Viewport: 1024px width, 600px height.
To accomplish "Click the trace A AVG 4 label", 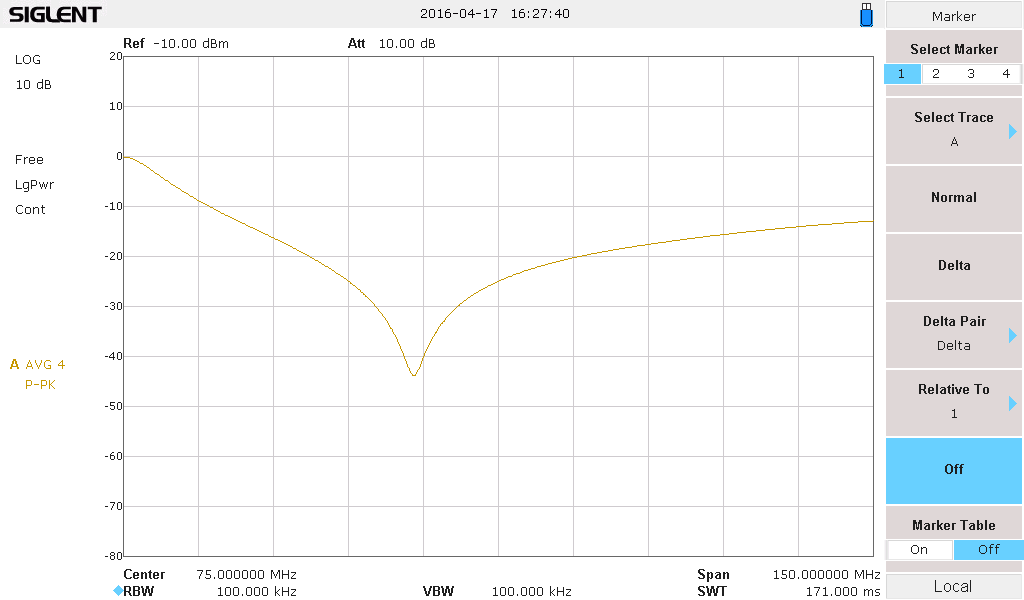I will pyautogui.click(x=38, y=364).
